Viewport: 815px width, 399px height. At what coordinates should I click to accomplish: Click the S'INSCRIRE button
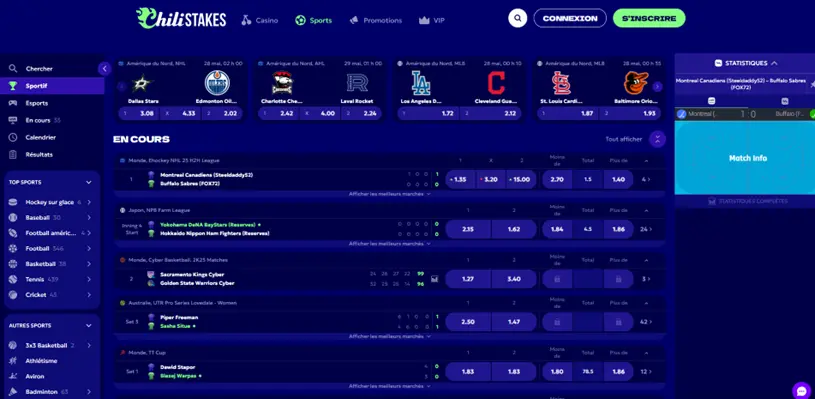pos(649,18)
